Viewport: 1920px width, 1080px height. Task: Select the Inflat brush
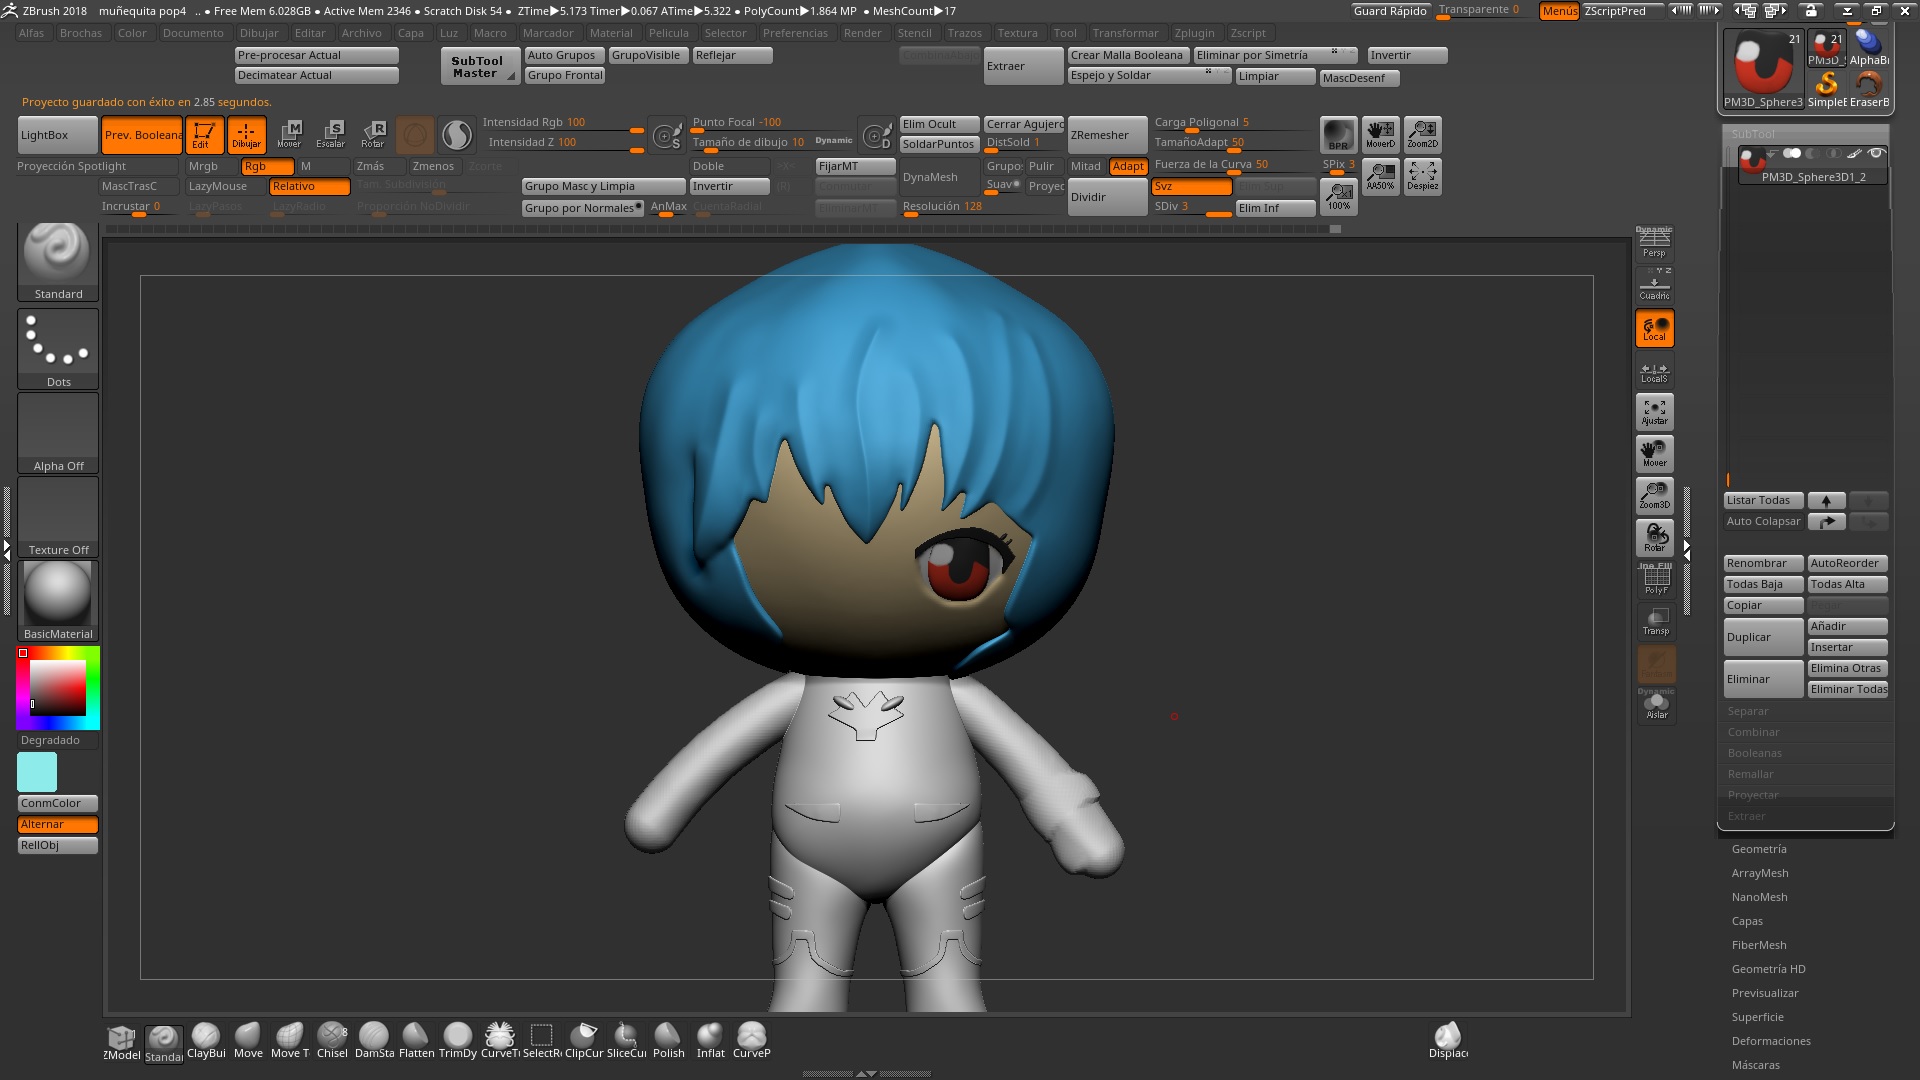[710, 1041]
